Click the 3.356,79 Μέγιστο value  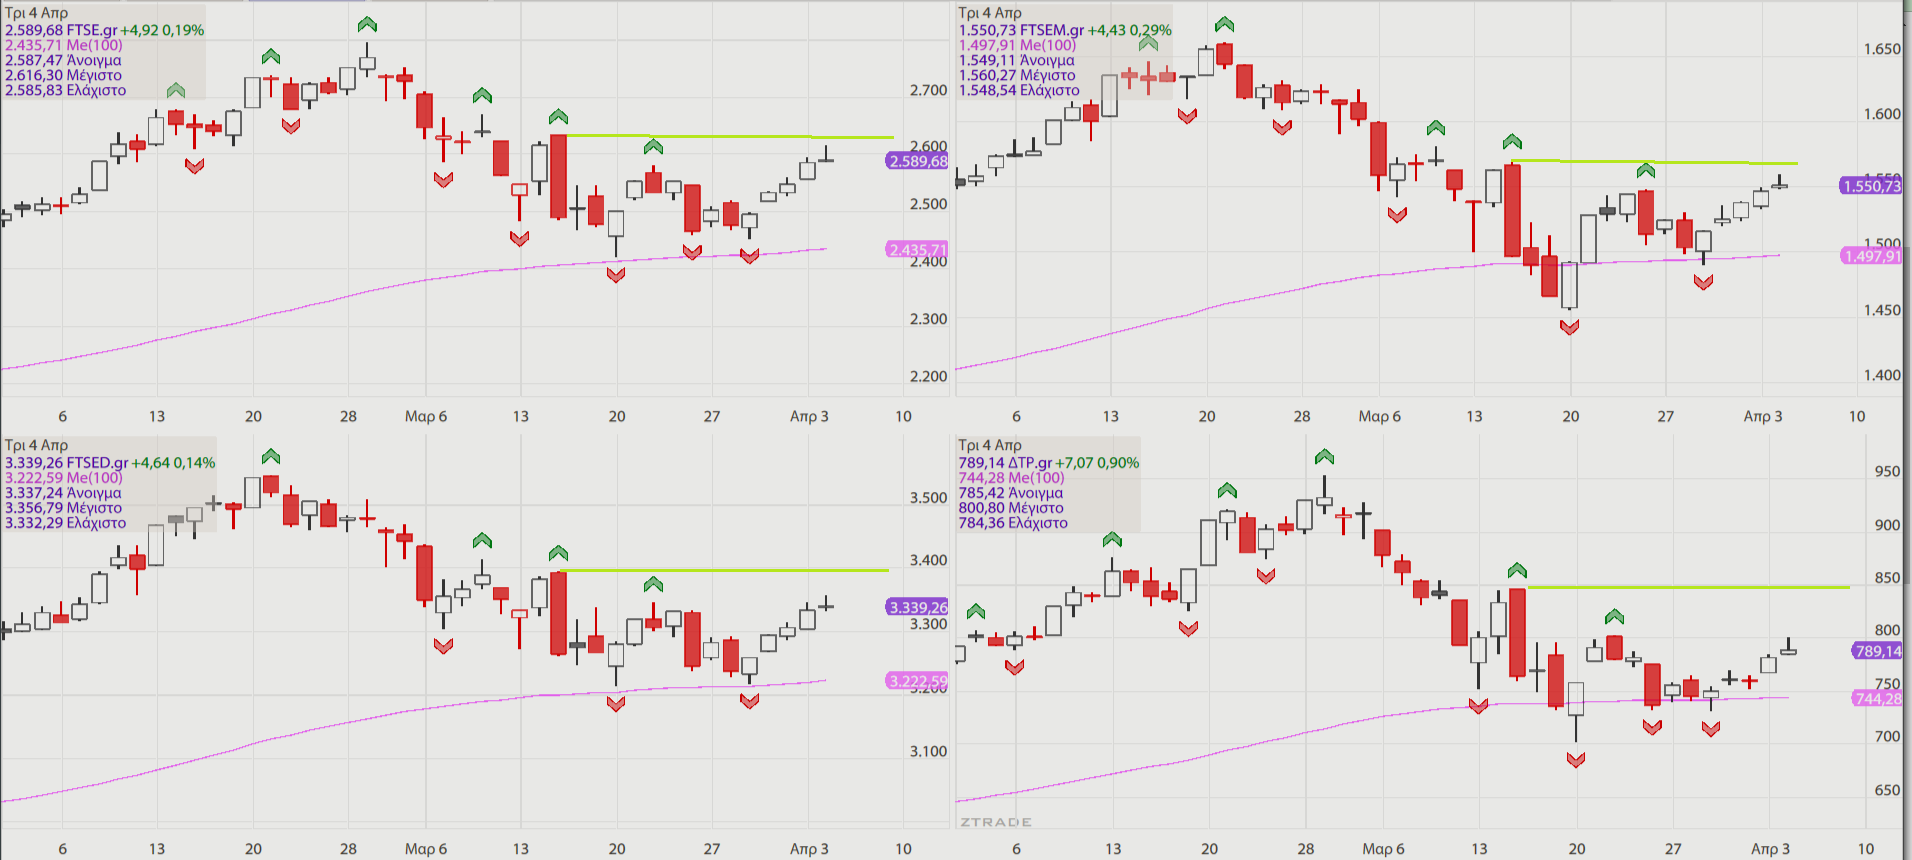(63, 508)
